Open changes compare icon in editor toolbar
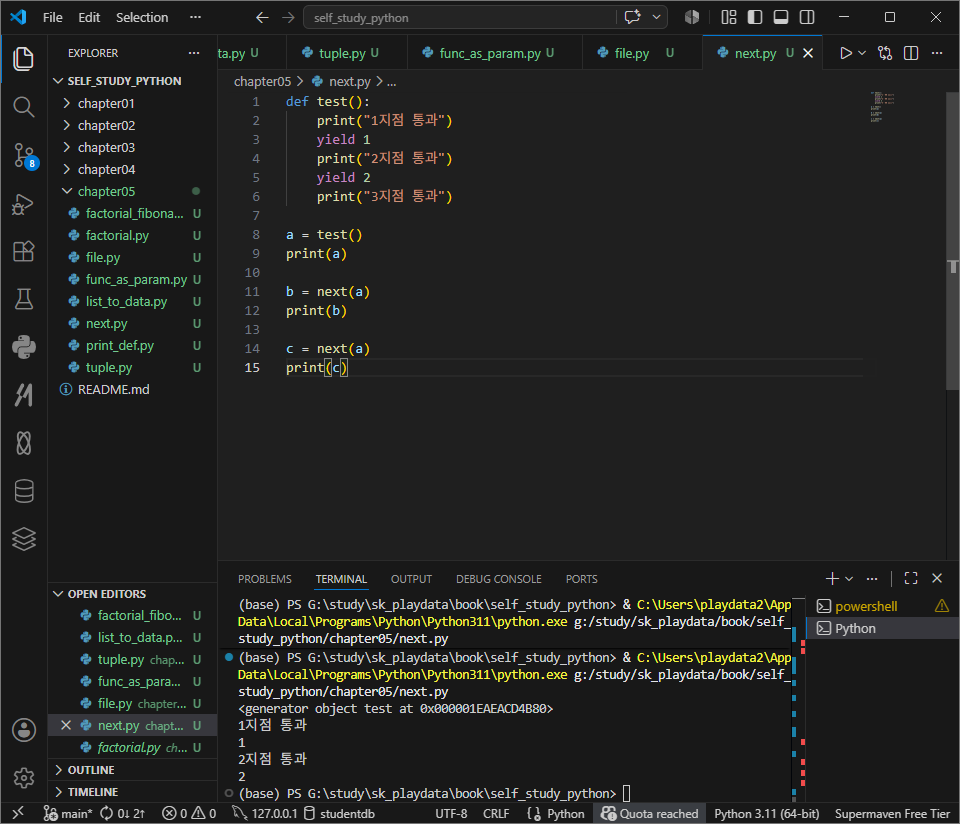The width and height of the screenshot is (960, 824). (x=885, y=53)
